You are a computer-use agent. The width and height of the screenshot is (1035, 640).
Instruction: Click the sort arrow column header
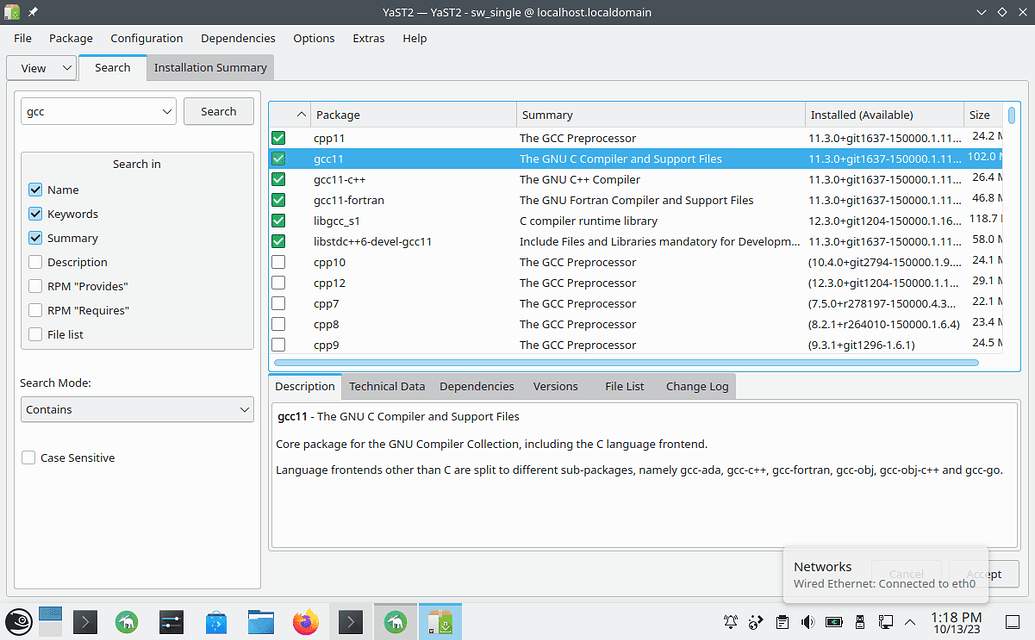tap(290, 115)
